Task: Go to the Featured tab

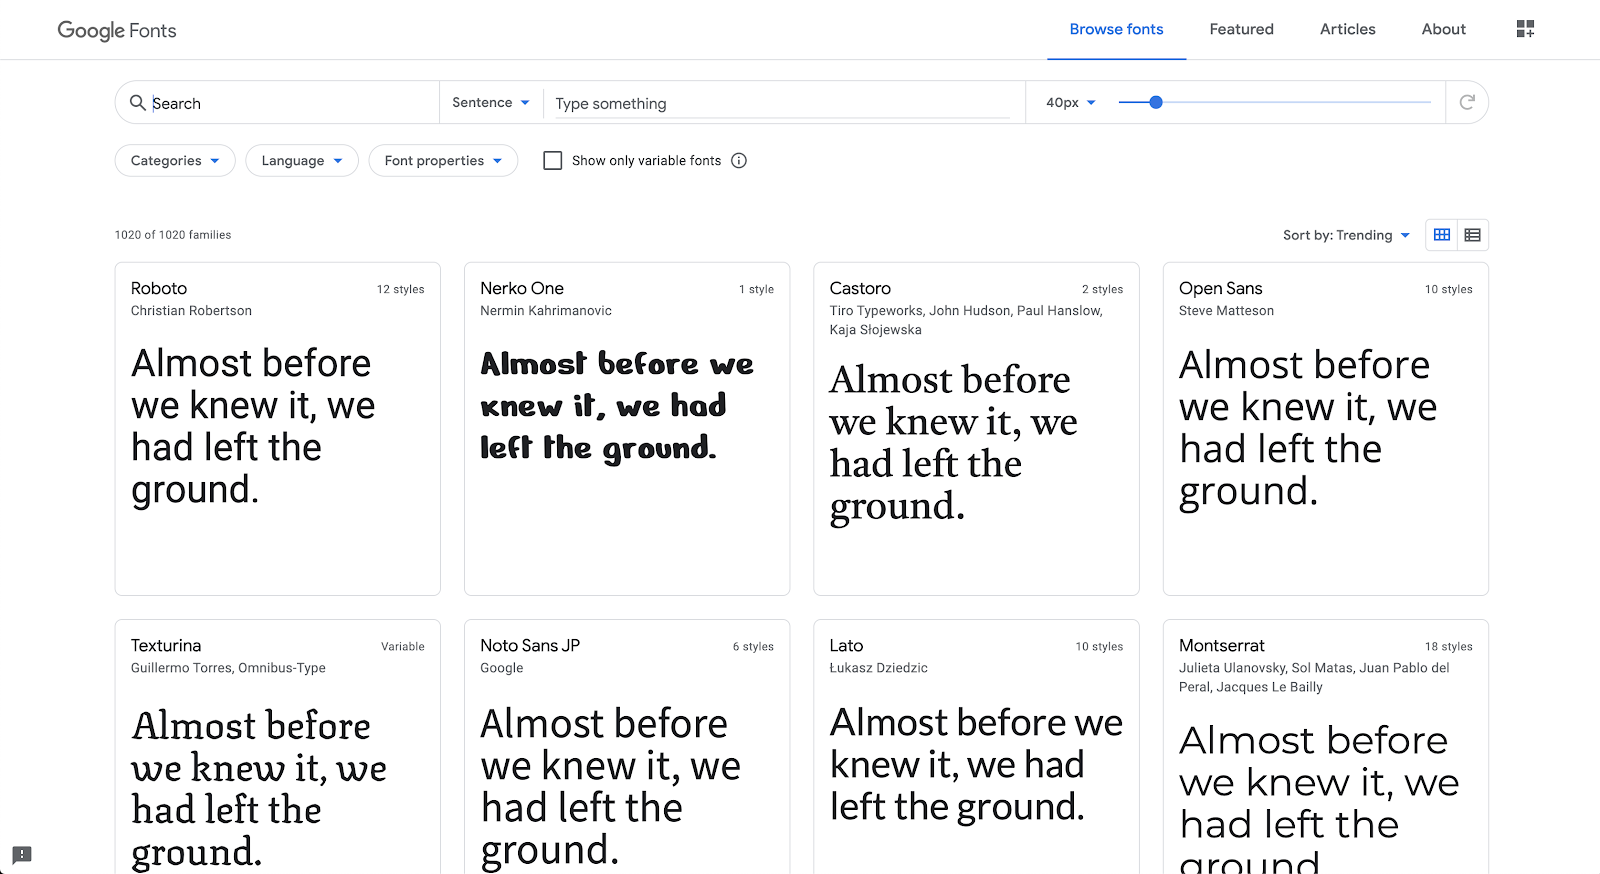Action: coord(1241,30)
